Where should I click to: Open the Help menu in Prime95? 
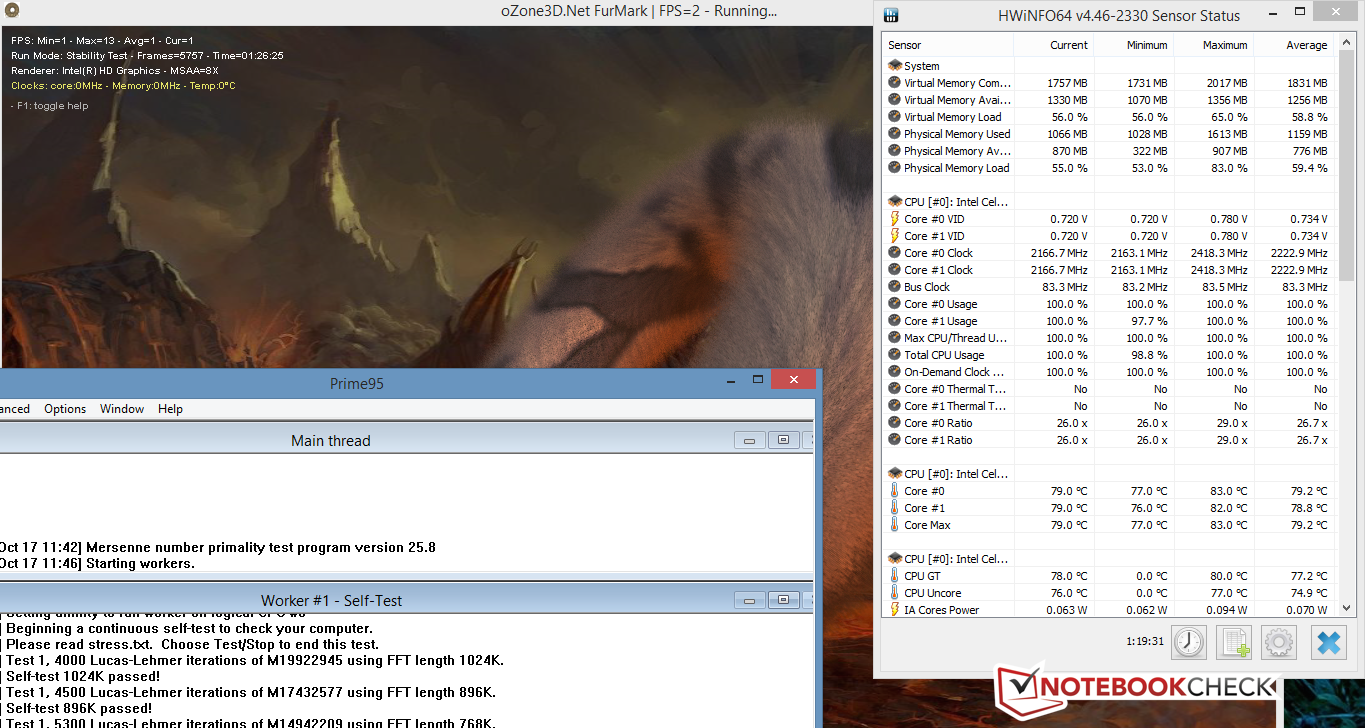click(171, 409)
